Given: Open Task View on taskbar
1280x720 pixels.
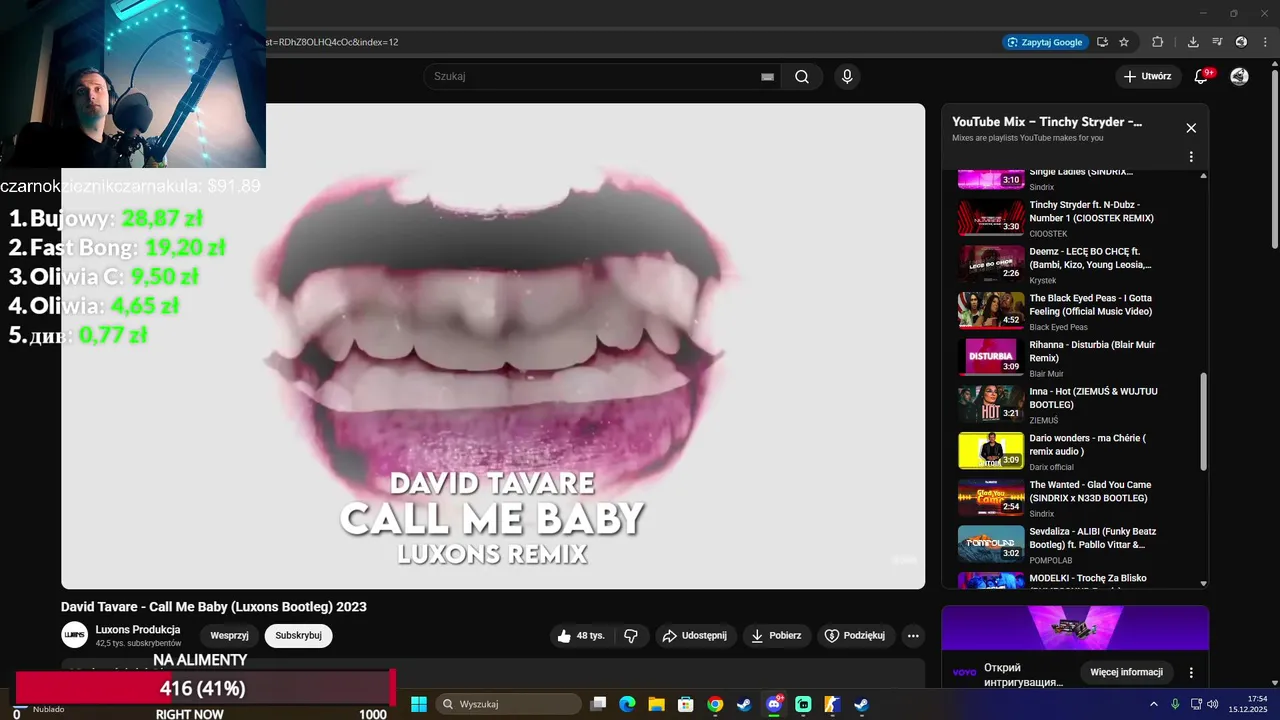Looking at the screenshot, I should pos(598,704).
